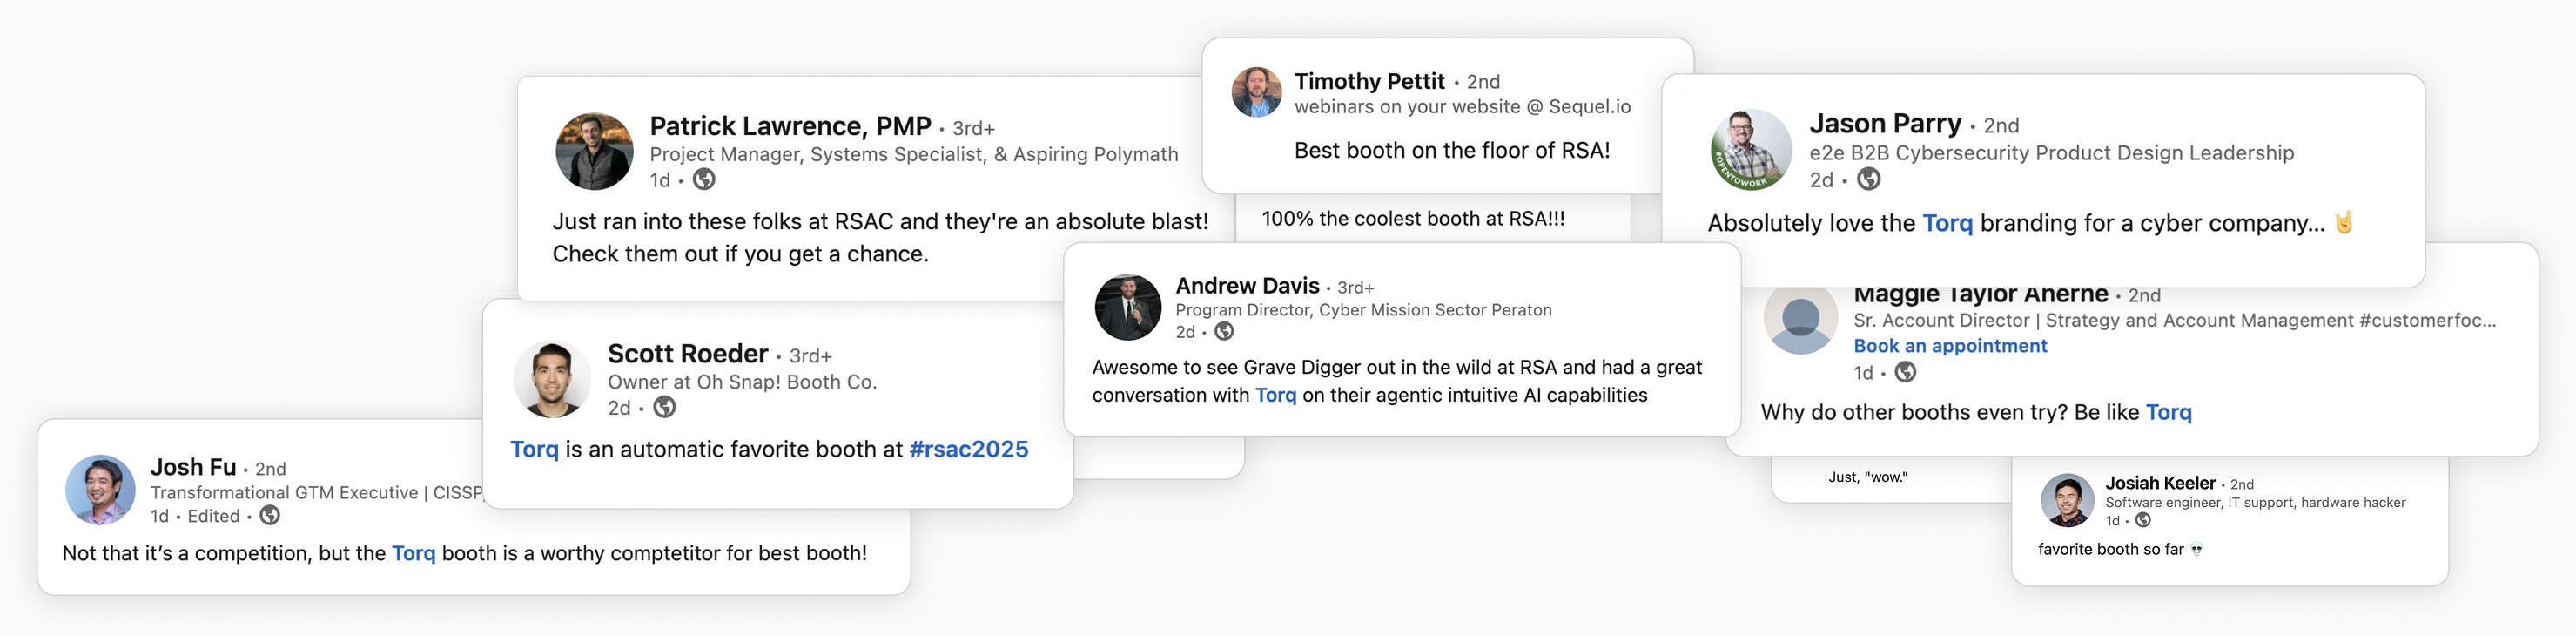Click Maggie Taylor's placeholder avatar
The width and height of the screenshot is (2576, 636).
1800,320
